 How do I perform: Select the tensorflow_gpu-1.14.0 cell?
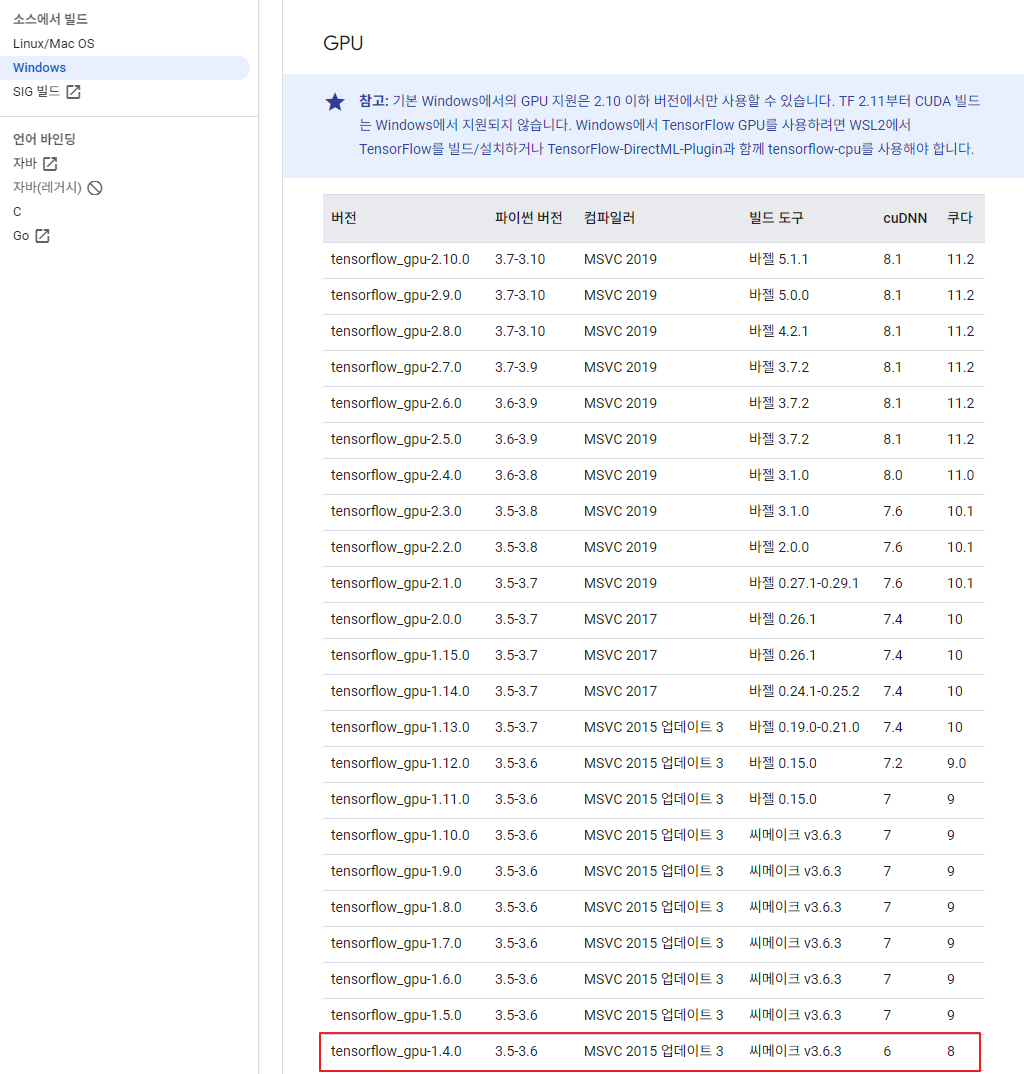pos(400,691)
